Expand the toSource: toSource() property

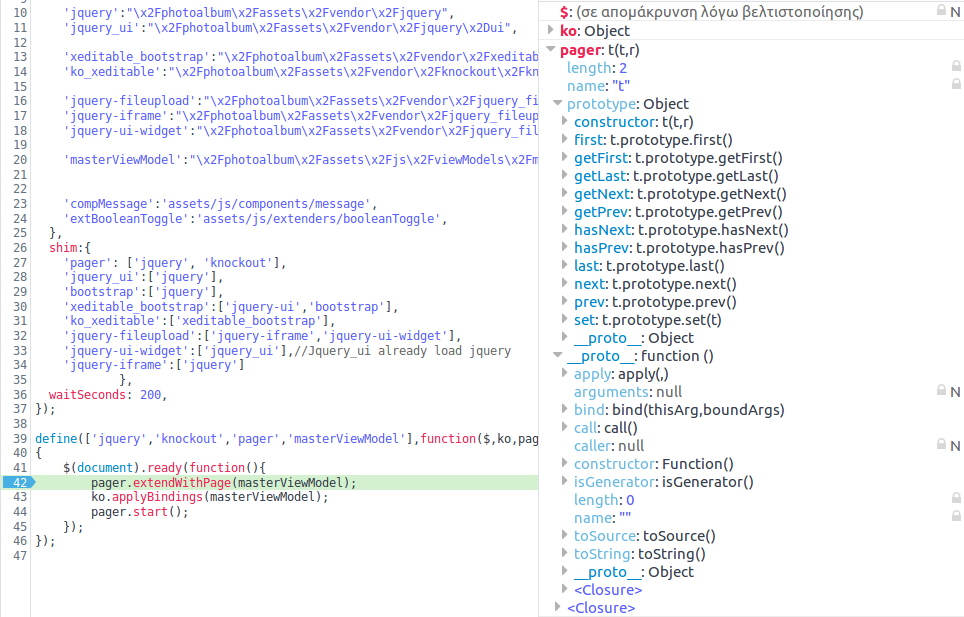point(564,535)
